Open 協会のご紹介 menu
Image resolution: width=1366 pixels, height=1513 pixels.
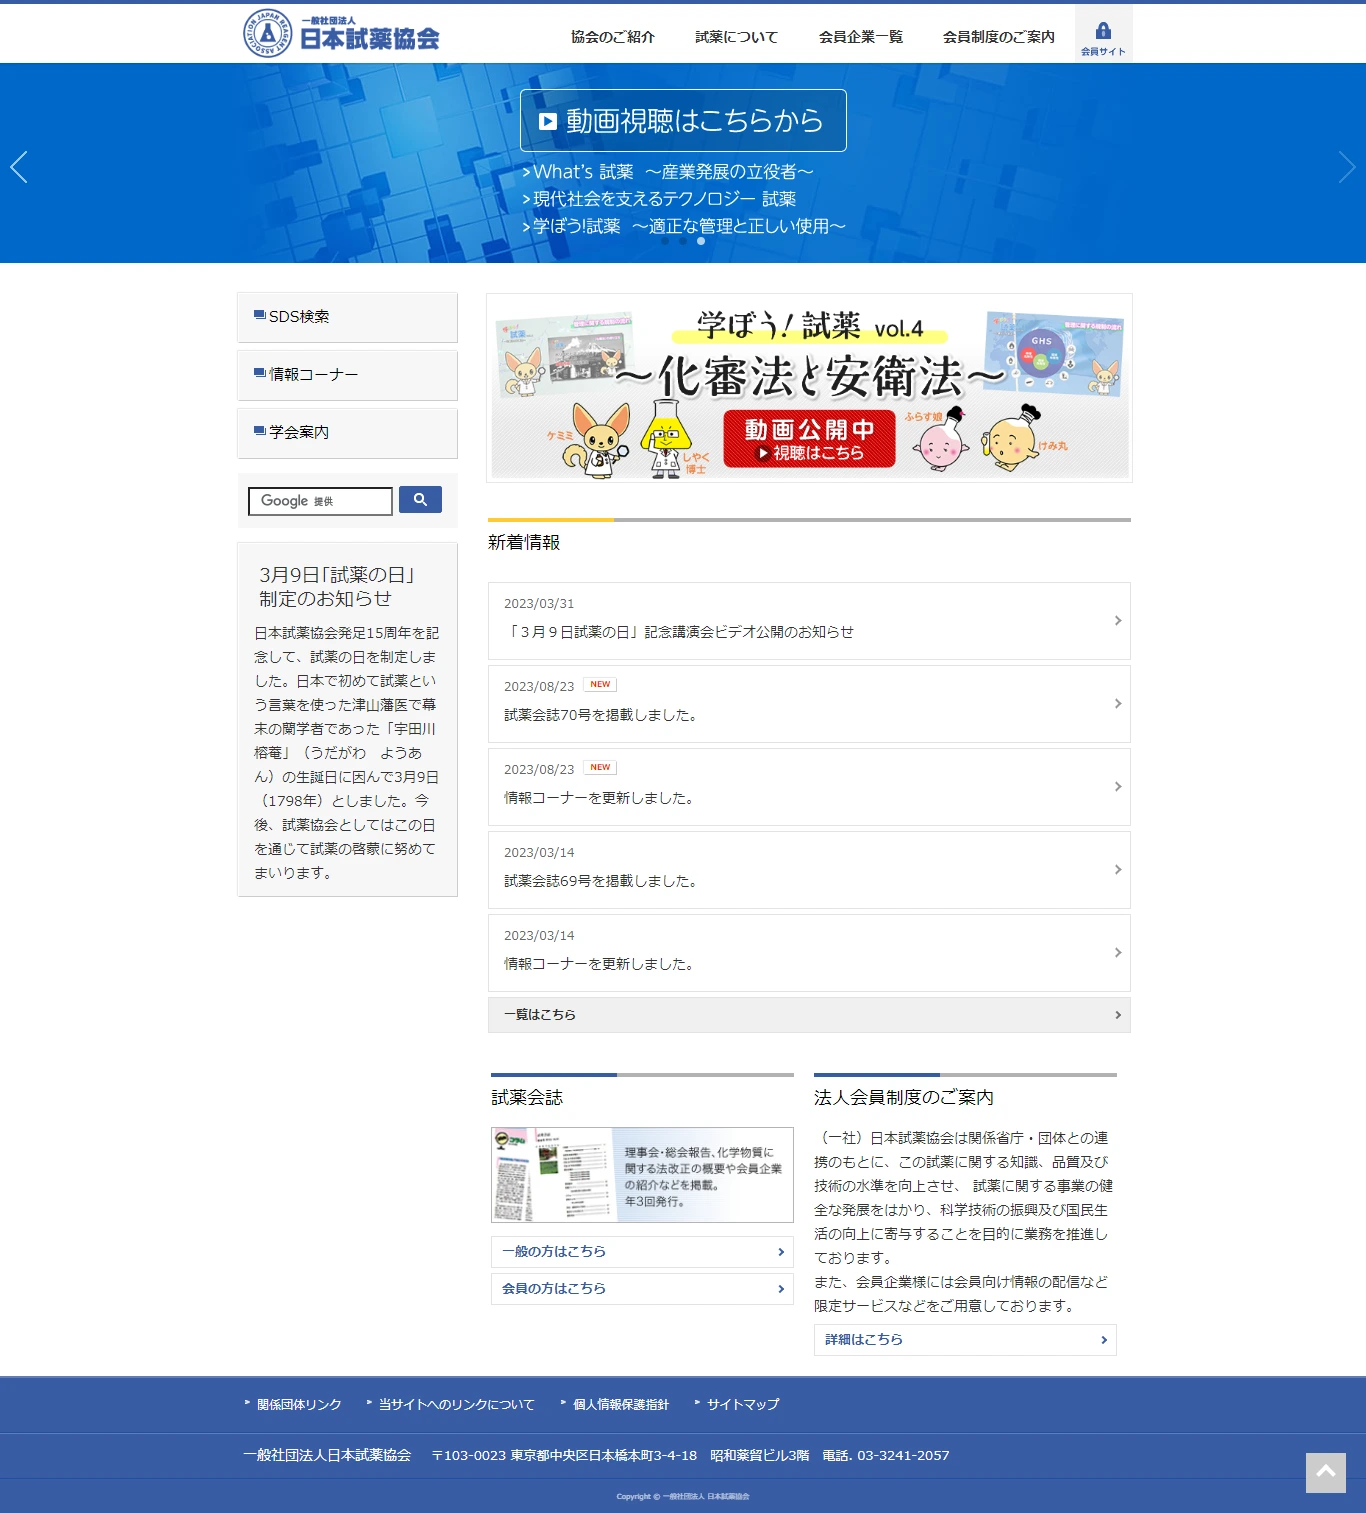[x=613, y=37]
